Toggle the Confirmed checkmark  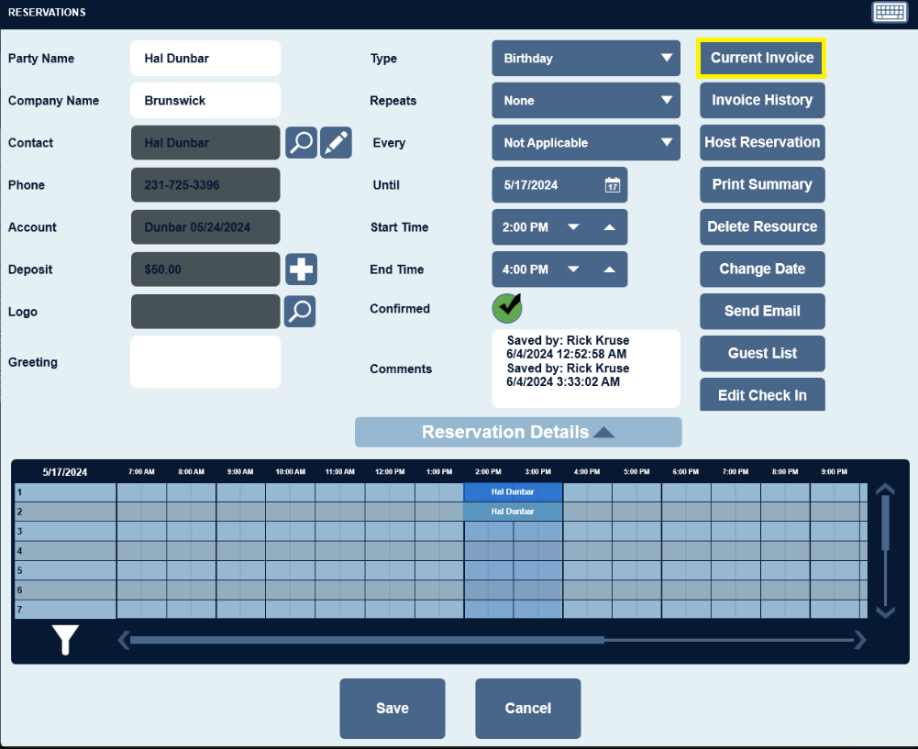pyautogui.click(x=507, y=308)
